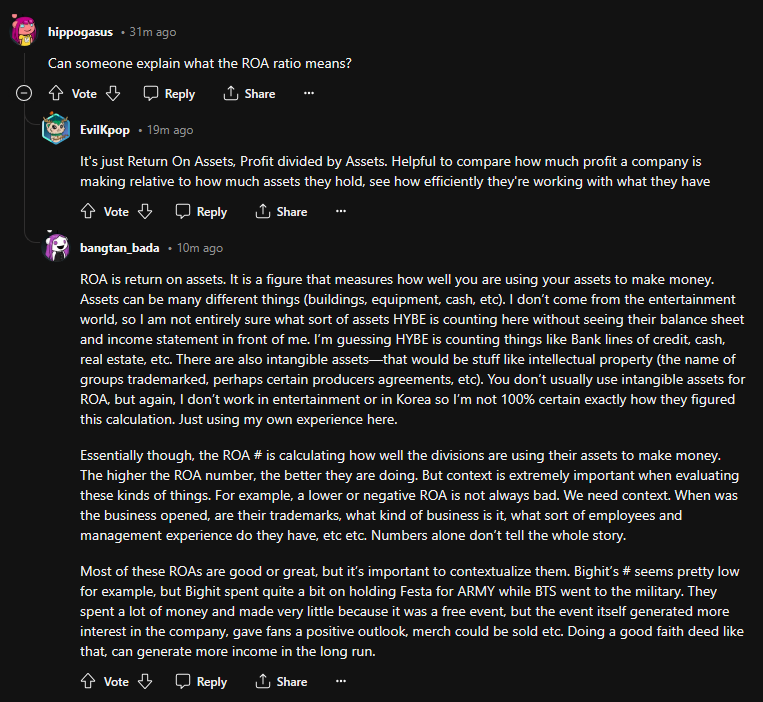Upvote hippogasus's ROA question comment
Image resolution: width=763 pixels, height=702 pixels.
(x=56, y=93)
